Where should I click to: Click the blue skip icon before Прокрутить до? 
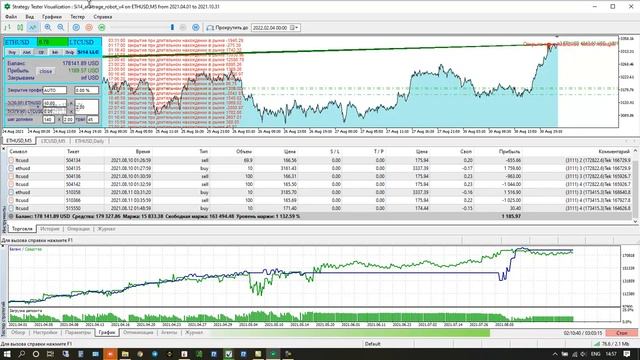[x=196, y=27]
